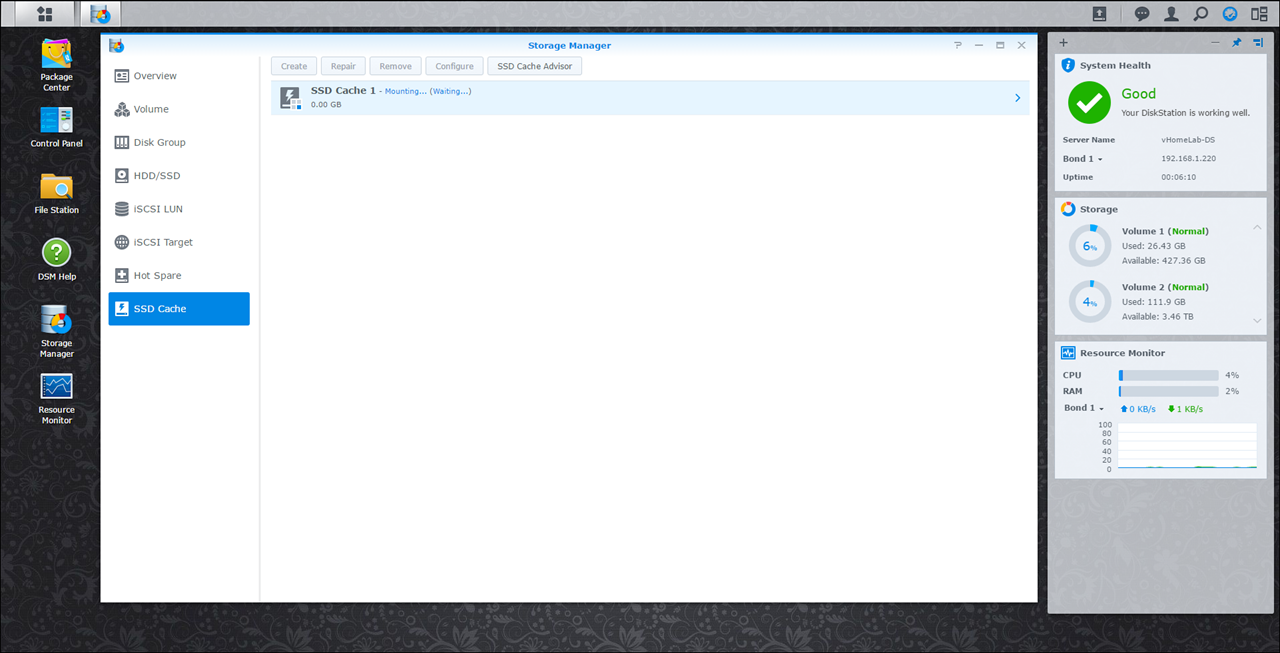The height and width of the screenshot is (653, 1280).
Task: Click the SSD Cache Advisor button
Action: point(534,66)
